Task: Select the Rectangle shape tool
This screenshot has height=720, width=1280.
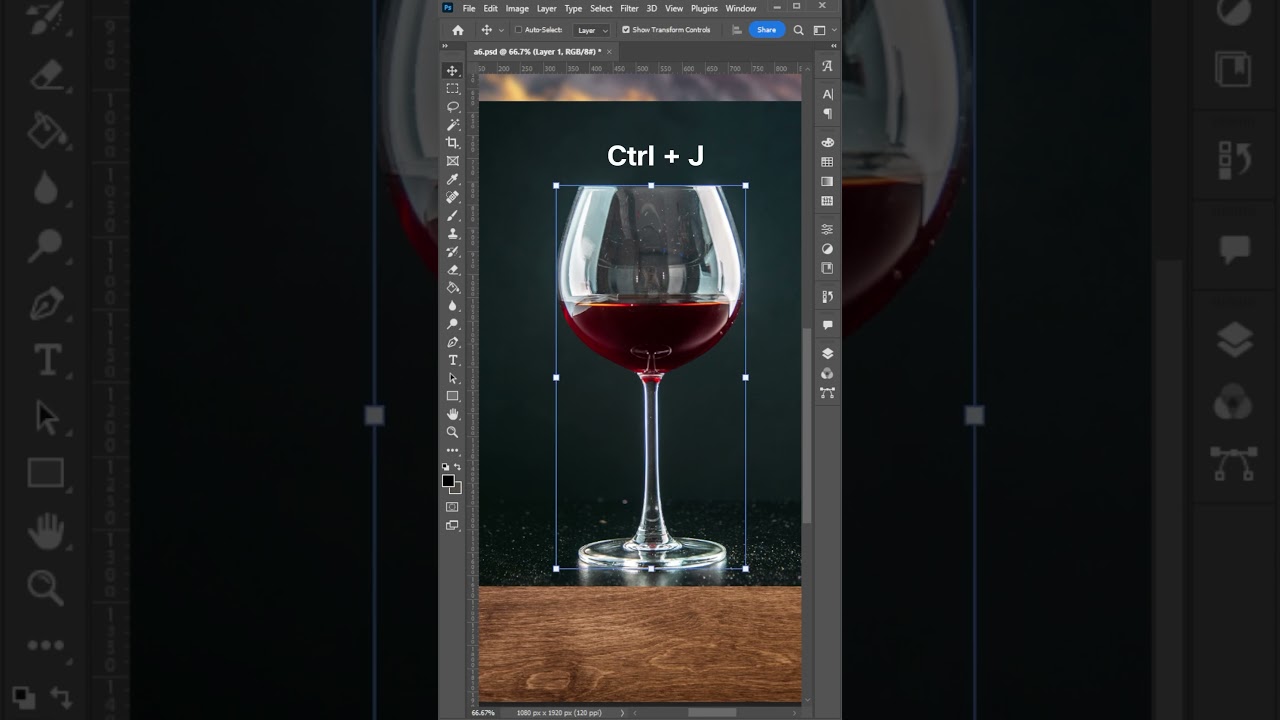Action: click(x=452, y=396)
